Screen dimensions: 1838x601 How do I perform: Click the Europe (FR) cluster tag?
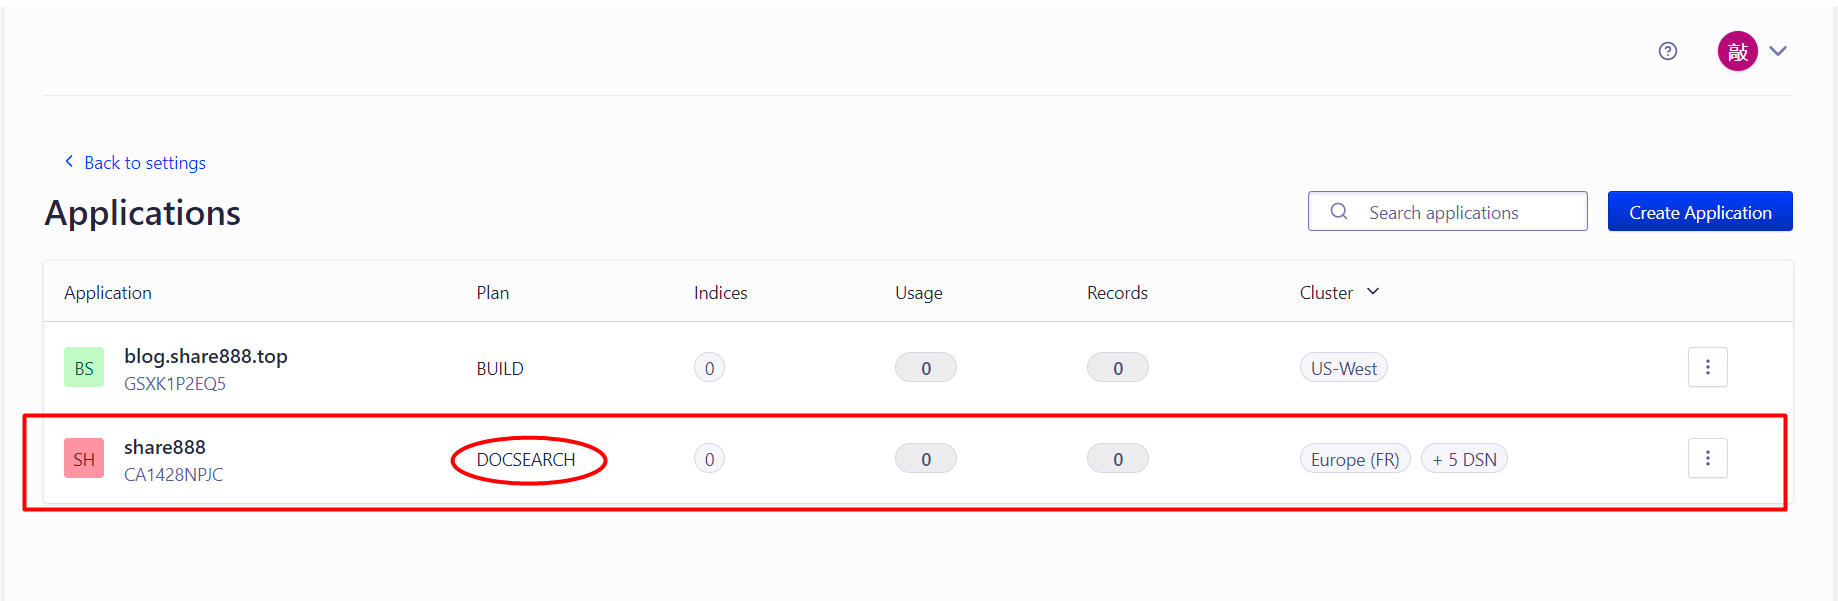(x=1355, y=459)
